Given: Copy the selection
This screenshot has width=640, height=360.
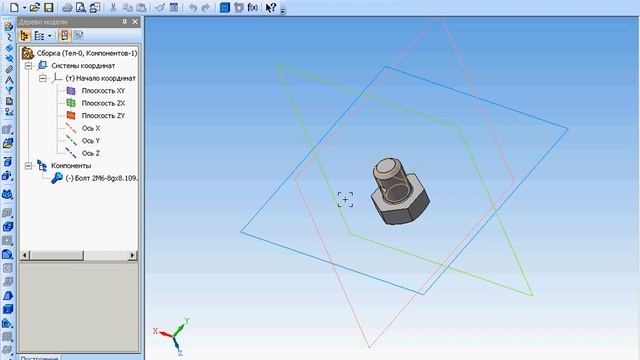Looking at the screenshot, I should (x=127, y=7).
